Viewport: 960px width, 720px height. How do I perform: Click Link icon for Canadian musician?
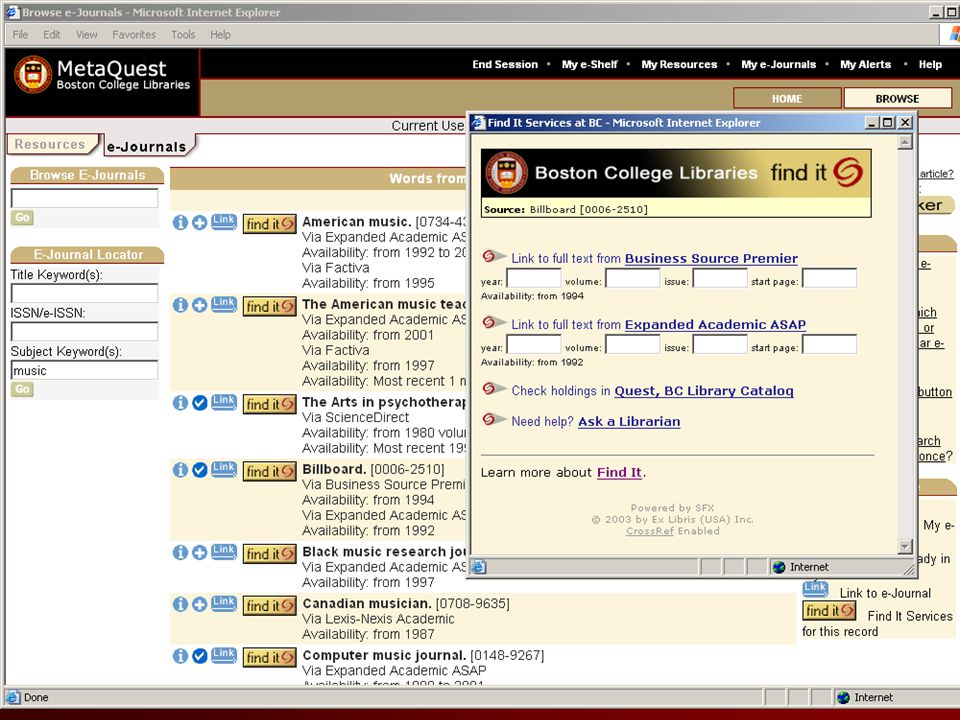(224, 603)
